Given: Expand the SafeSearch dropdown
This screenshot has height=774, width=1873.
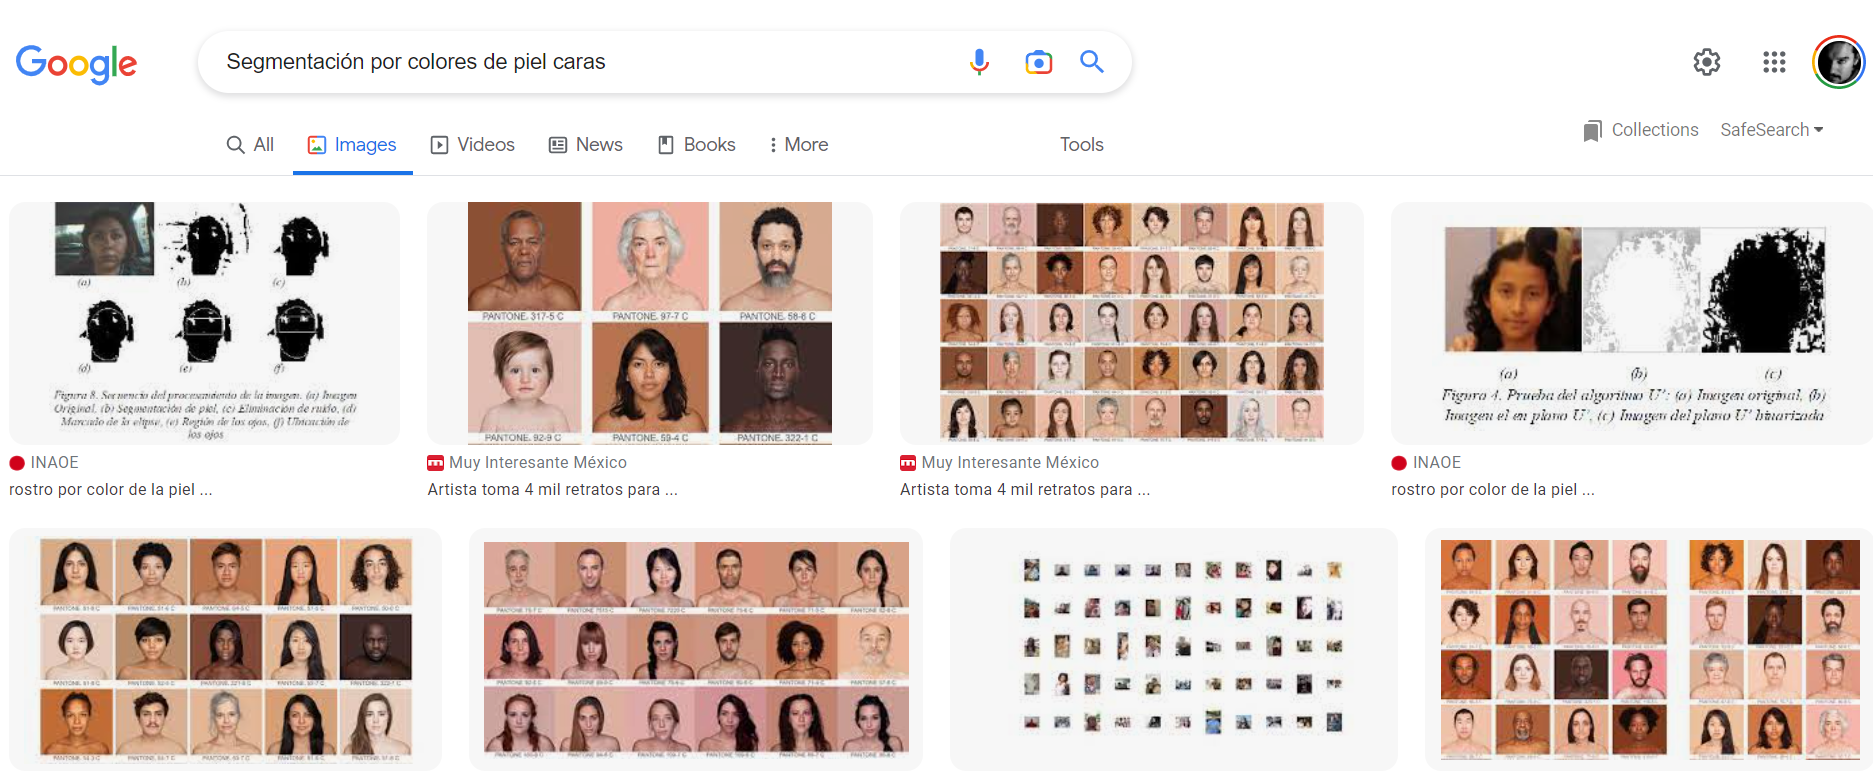Looking at the screenshot, I should [1771, 130].
